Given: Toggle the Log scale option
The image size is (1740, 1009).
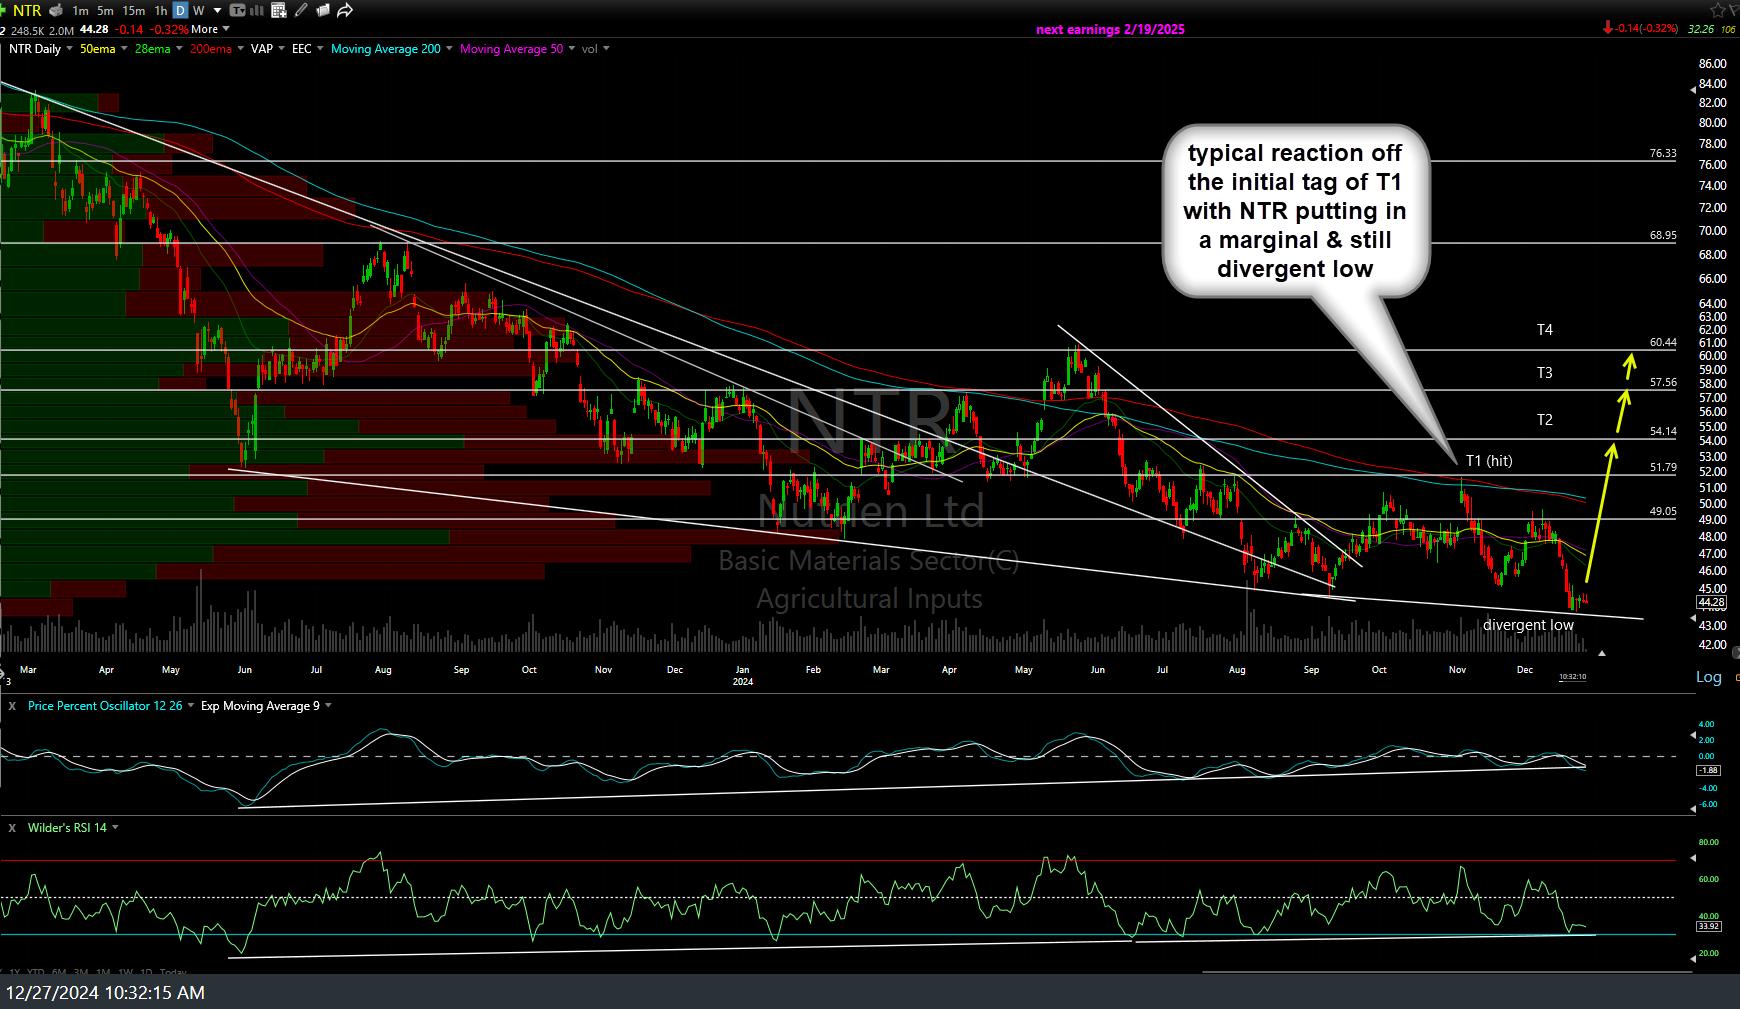Looking at the screenshot, I should click(1708, 677).
